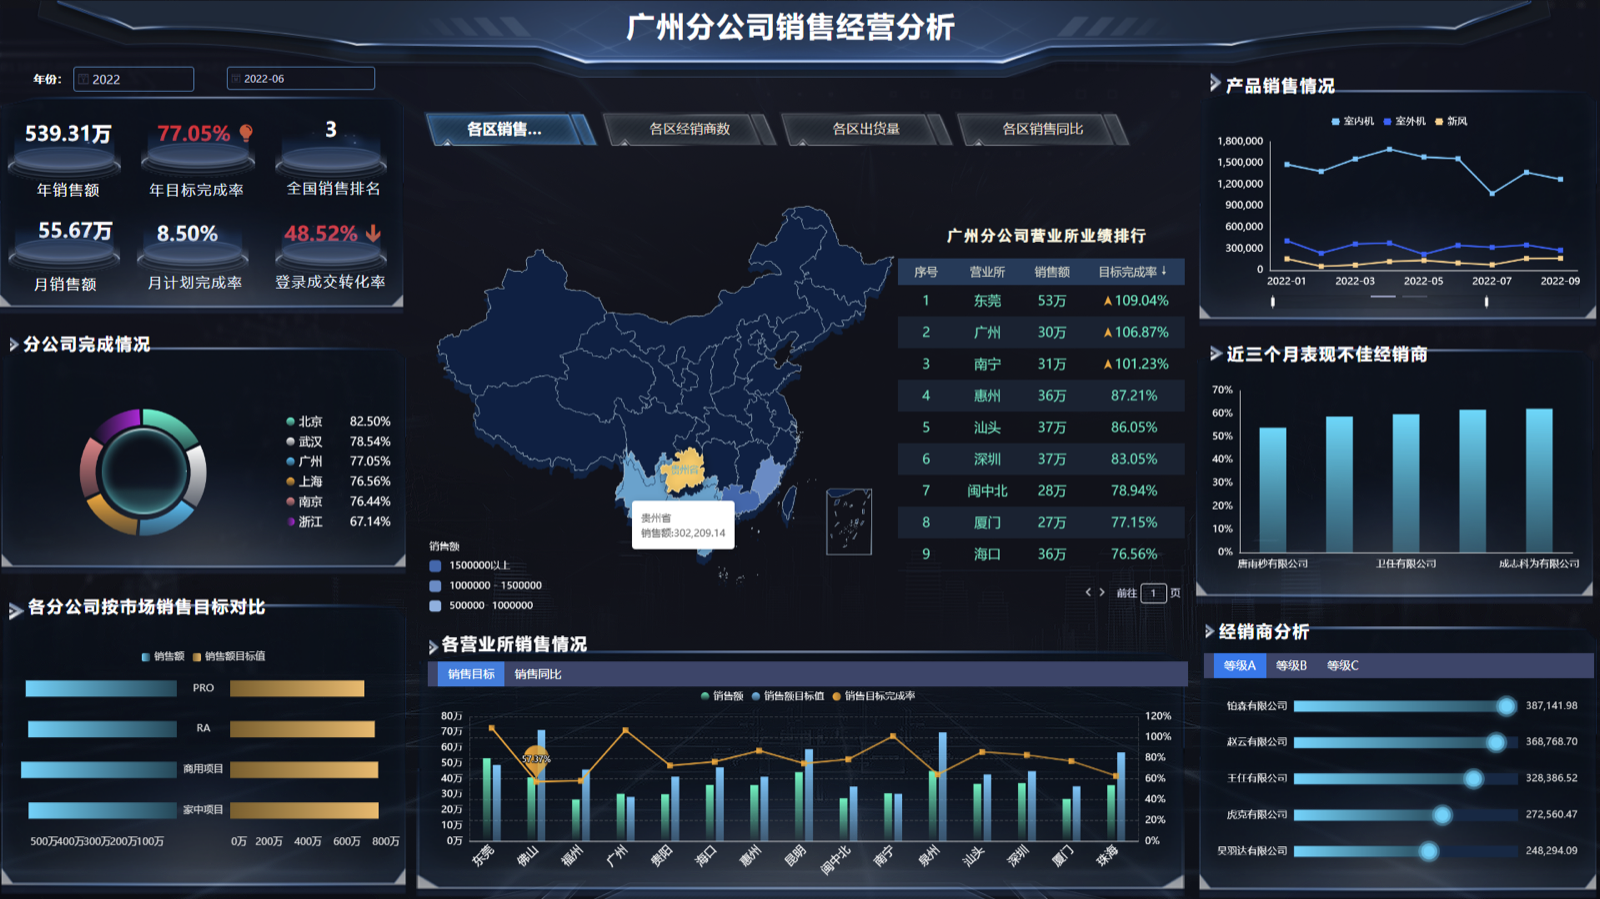
Task: Switch to the 各区销售同比 tab
Action: (1042, 129)
